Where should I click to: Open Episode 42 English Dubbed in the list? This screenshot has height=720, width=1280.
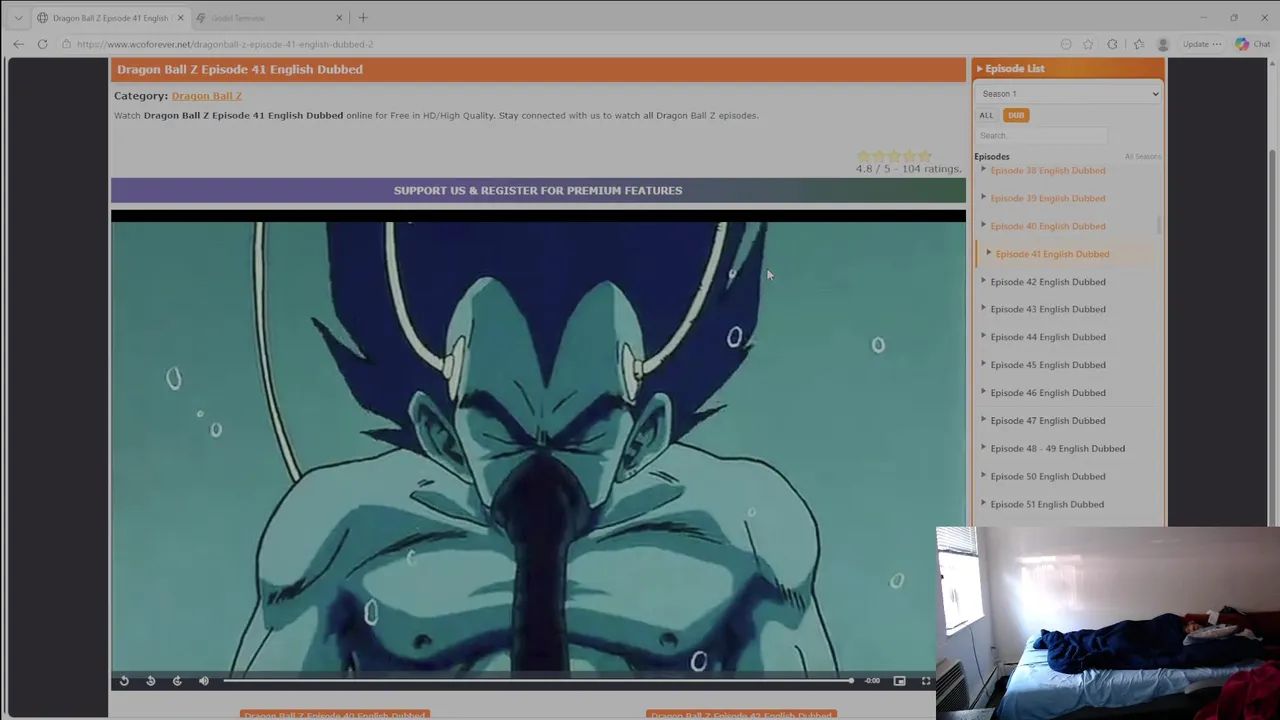(1048, 282)
